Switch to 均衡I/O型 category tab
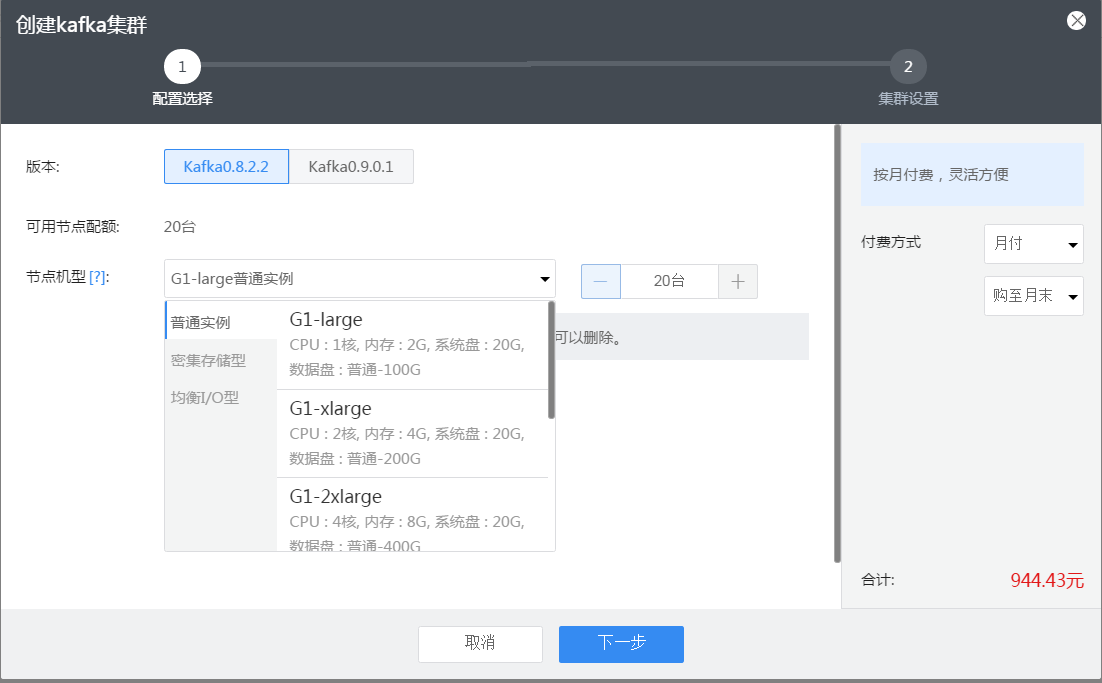 [x=205, y=397]
